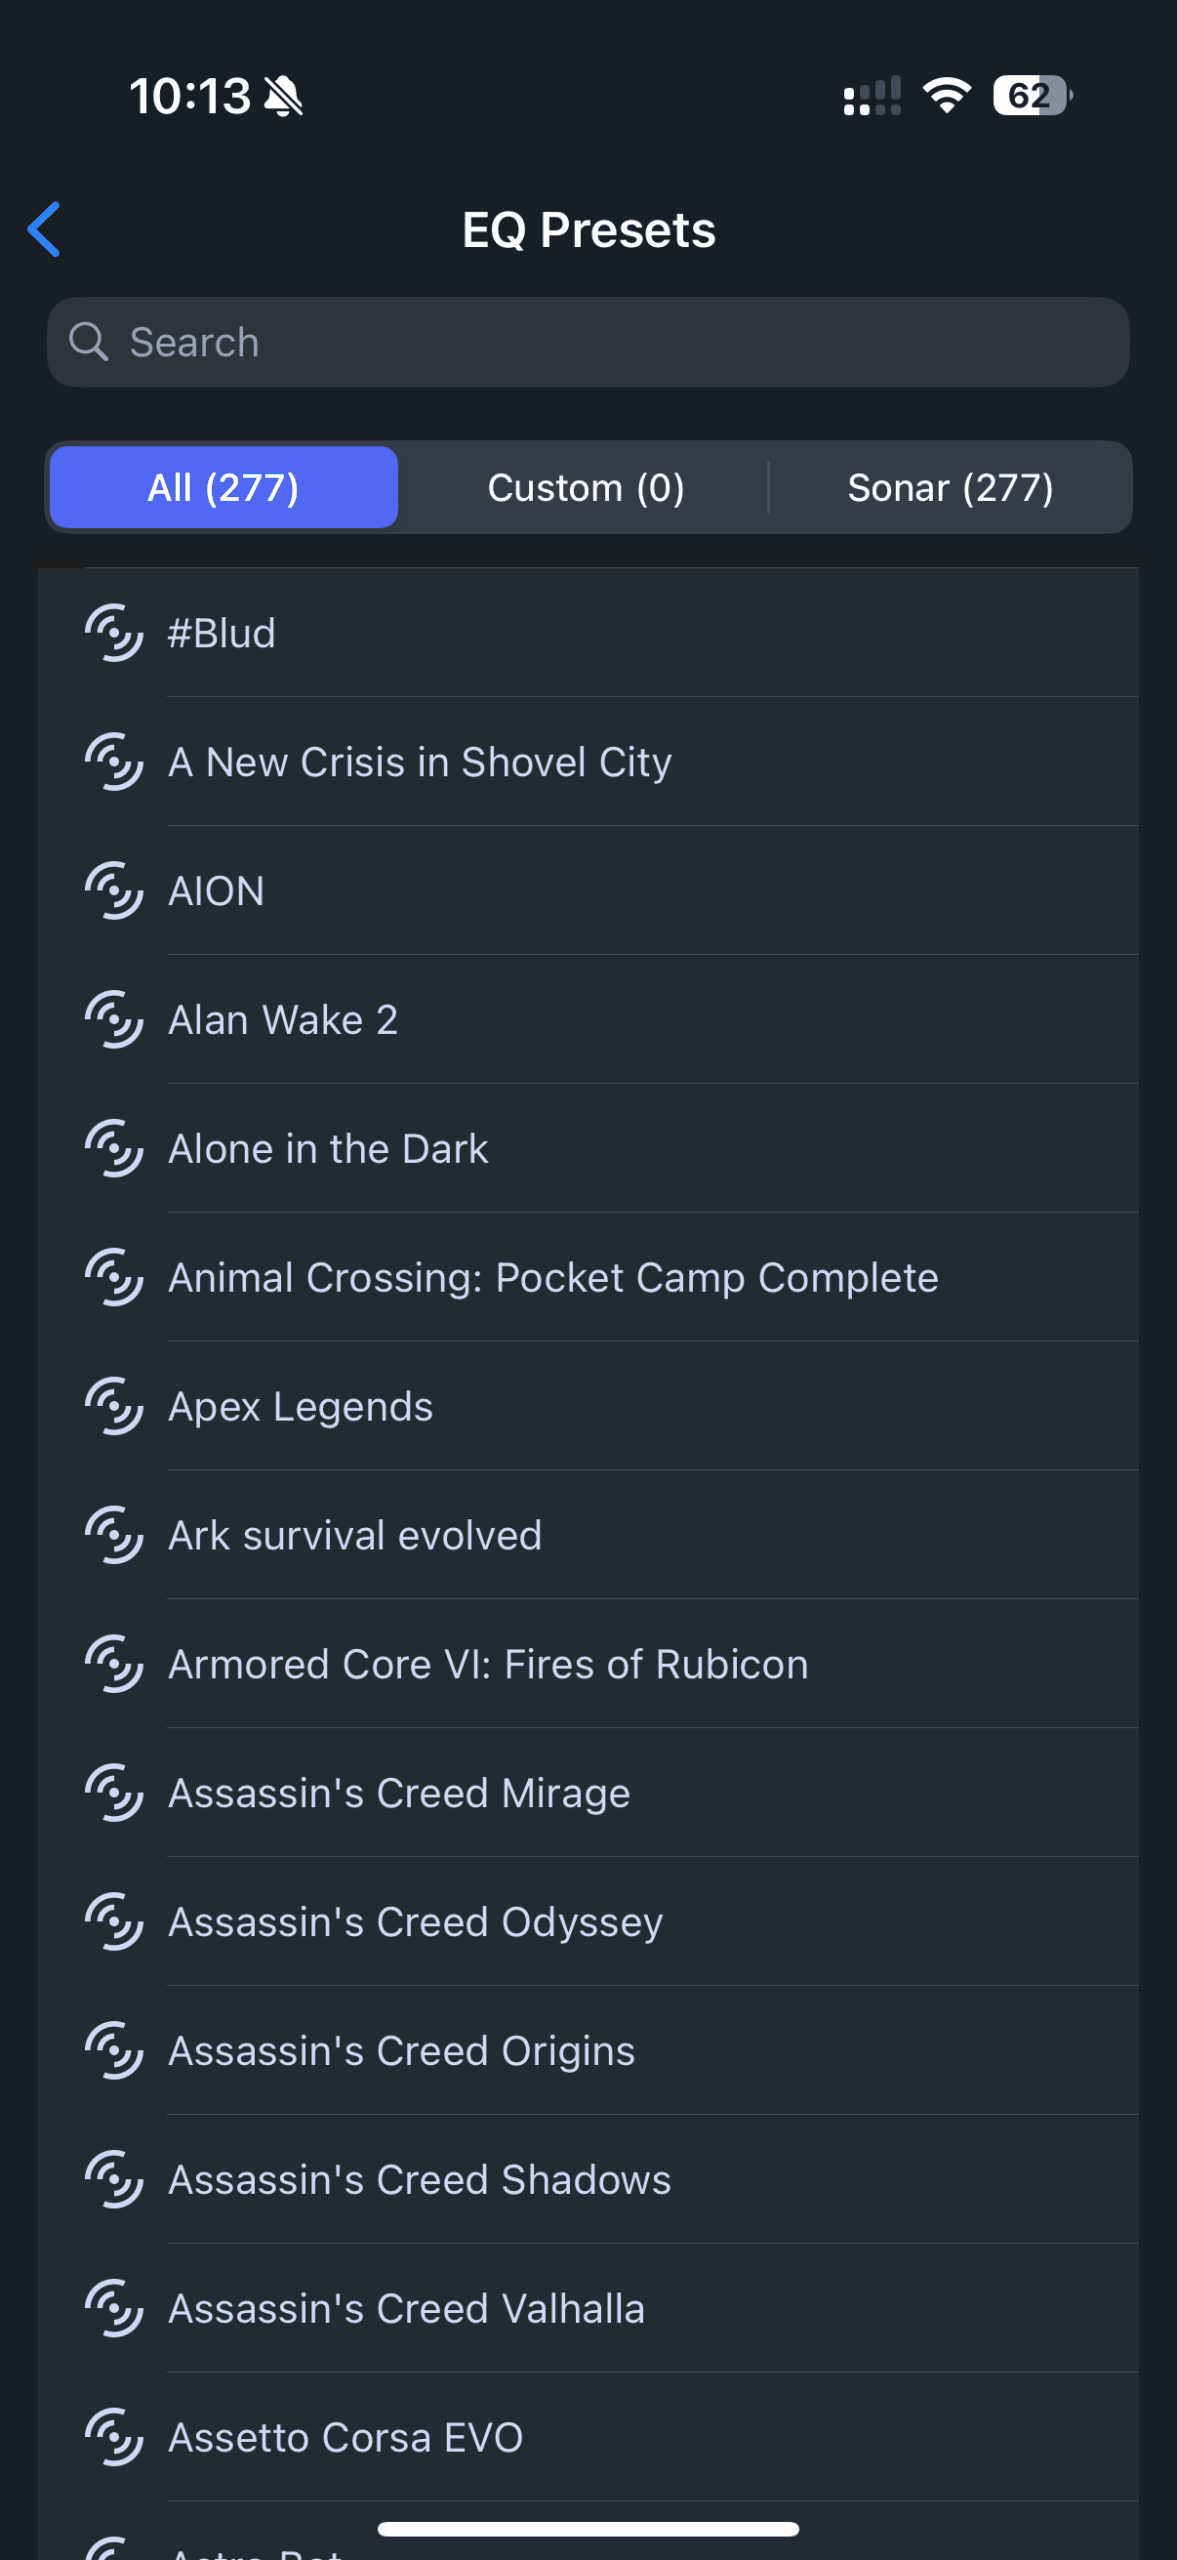
Task: Tap the battery indicator showing 62
Action: click(1033, 96)
